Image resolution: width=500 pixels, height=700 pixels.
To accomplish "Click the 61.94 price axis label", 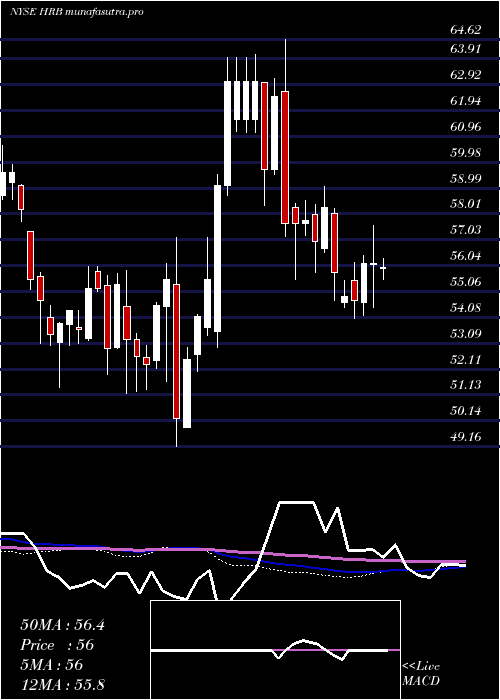I will 466,100.
